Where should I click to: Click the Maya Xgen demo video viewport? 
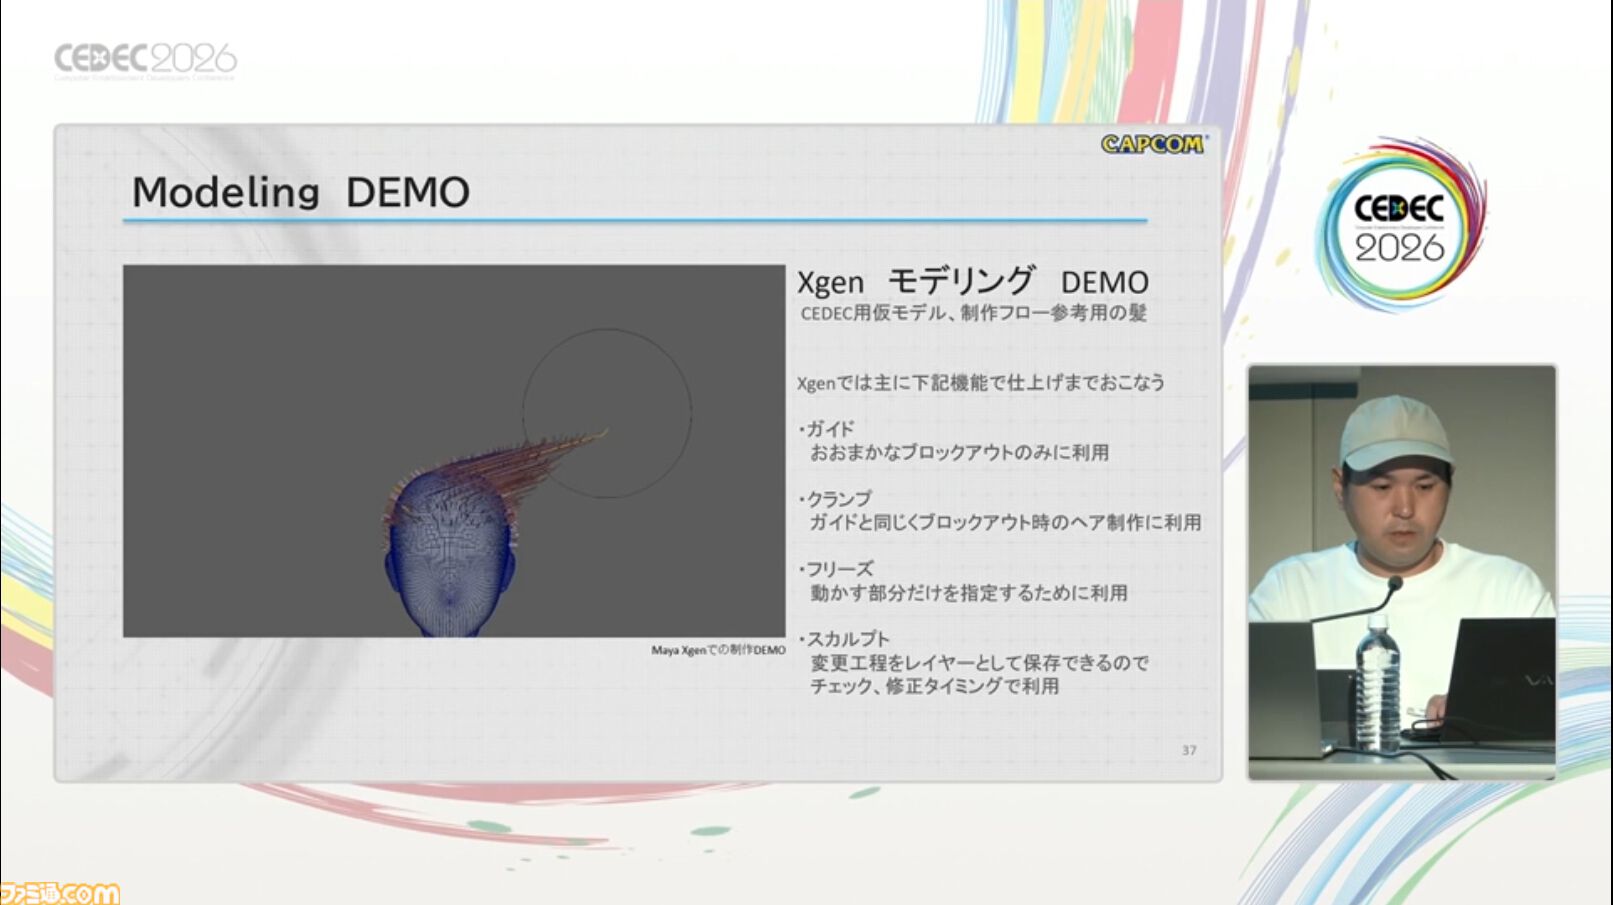pos(454,451)
